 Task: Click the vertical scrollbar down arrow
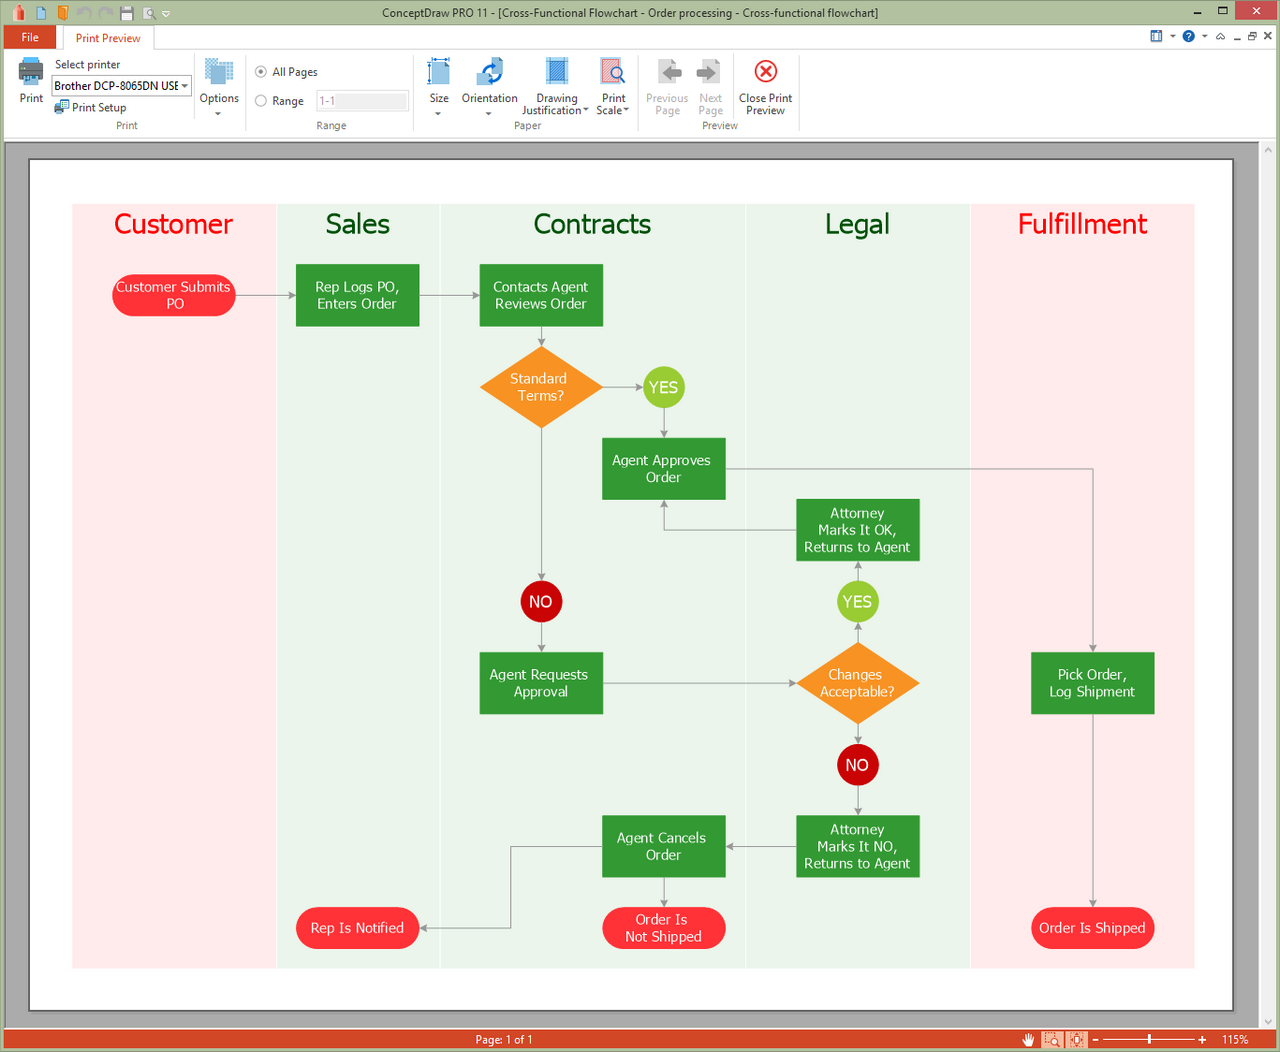point(1268,1022)
